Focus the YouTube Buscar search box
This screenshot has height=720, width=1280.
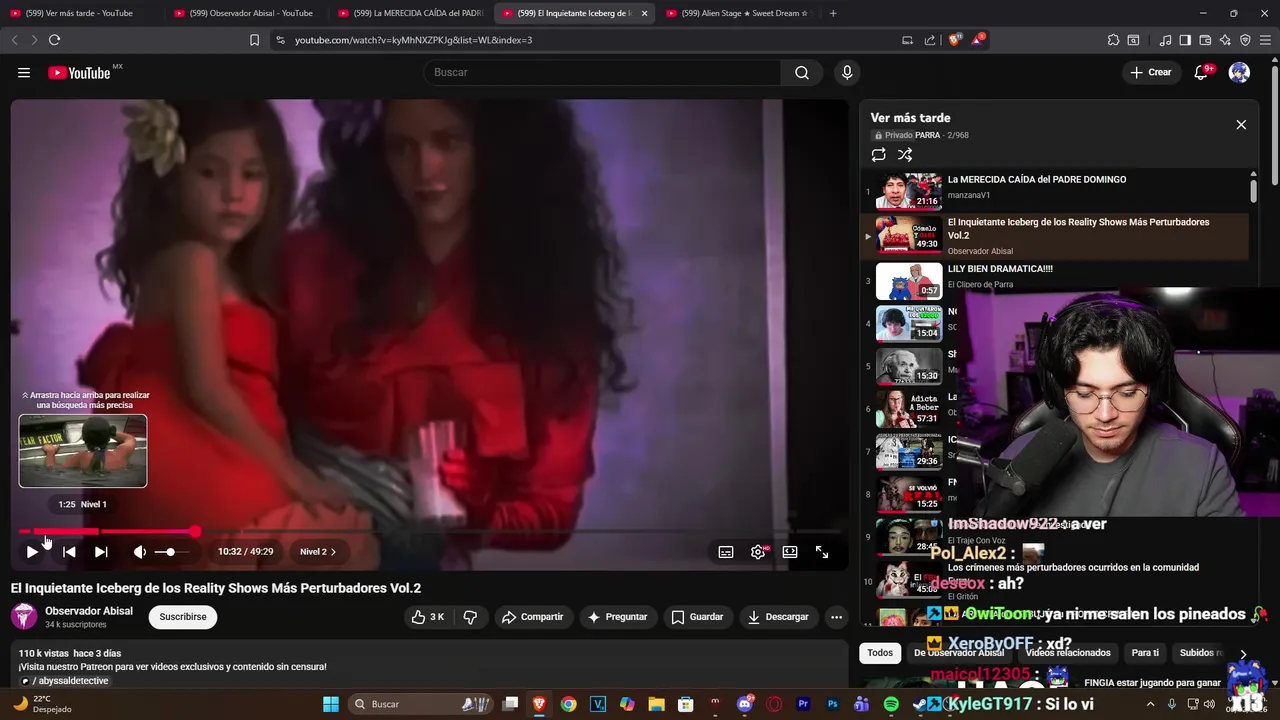click(602, 72)
